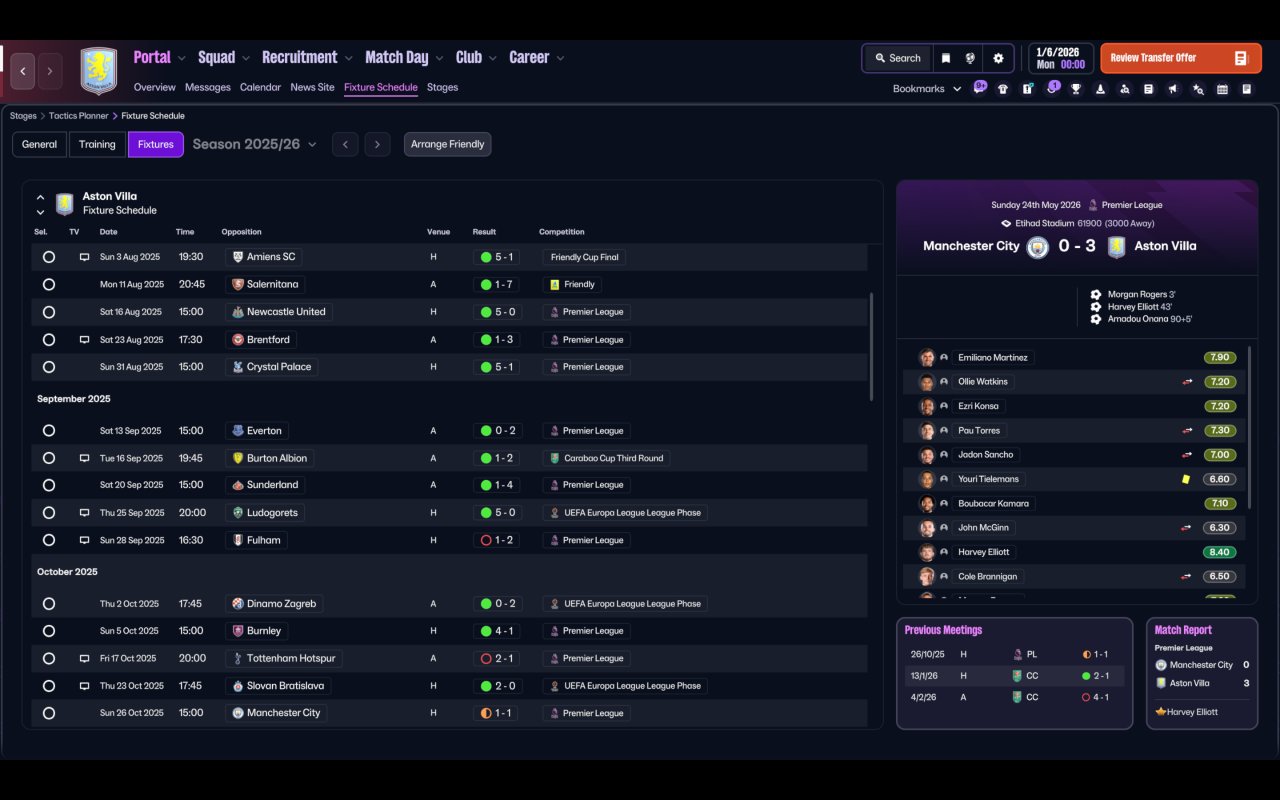Switch to the General tab
Image resolution: width=1280 pixels, height=800 pixels.
pyautogui.click(x=39, y=144)
